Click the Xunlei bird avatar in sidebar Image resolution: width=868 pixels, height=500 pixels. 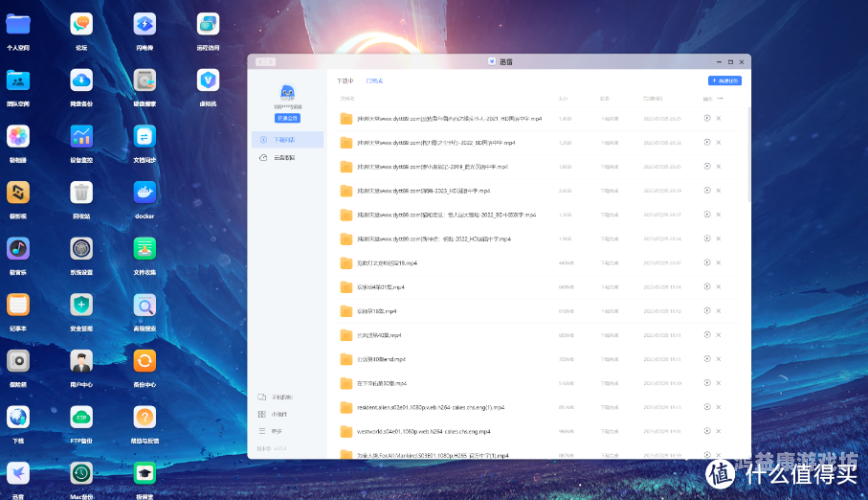click(x=287, y=93)
